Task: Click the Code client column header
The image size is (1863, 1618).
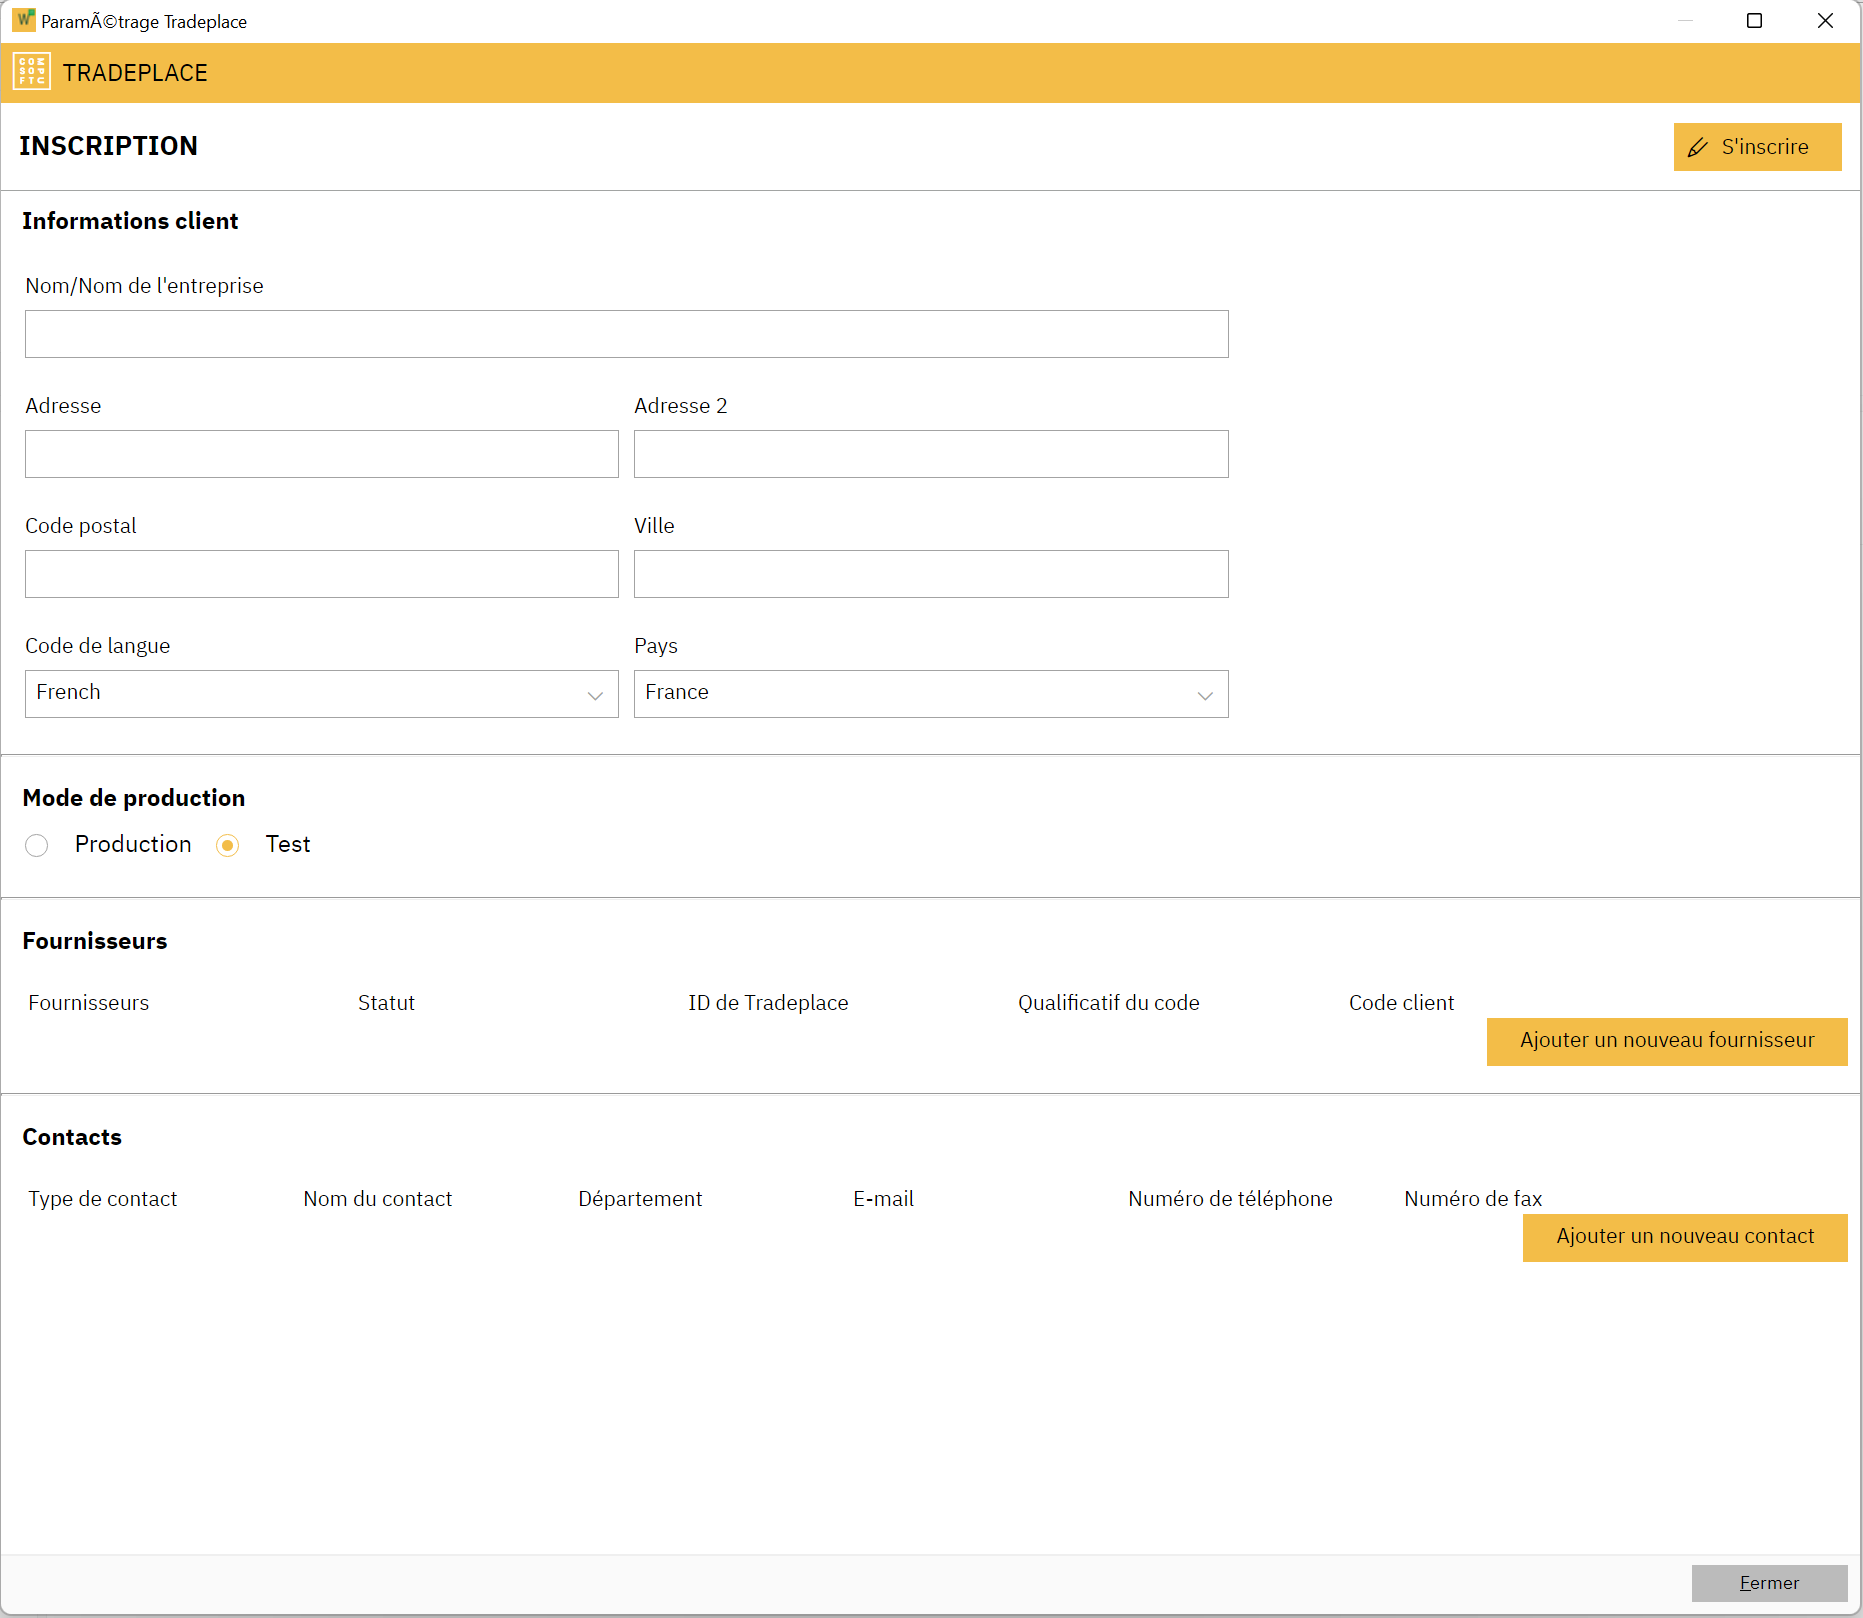Action: coord(1401,1003)
